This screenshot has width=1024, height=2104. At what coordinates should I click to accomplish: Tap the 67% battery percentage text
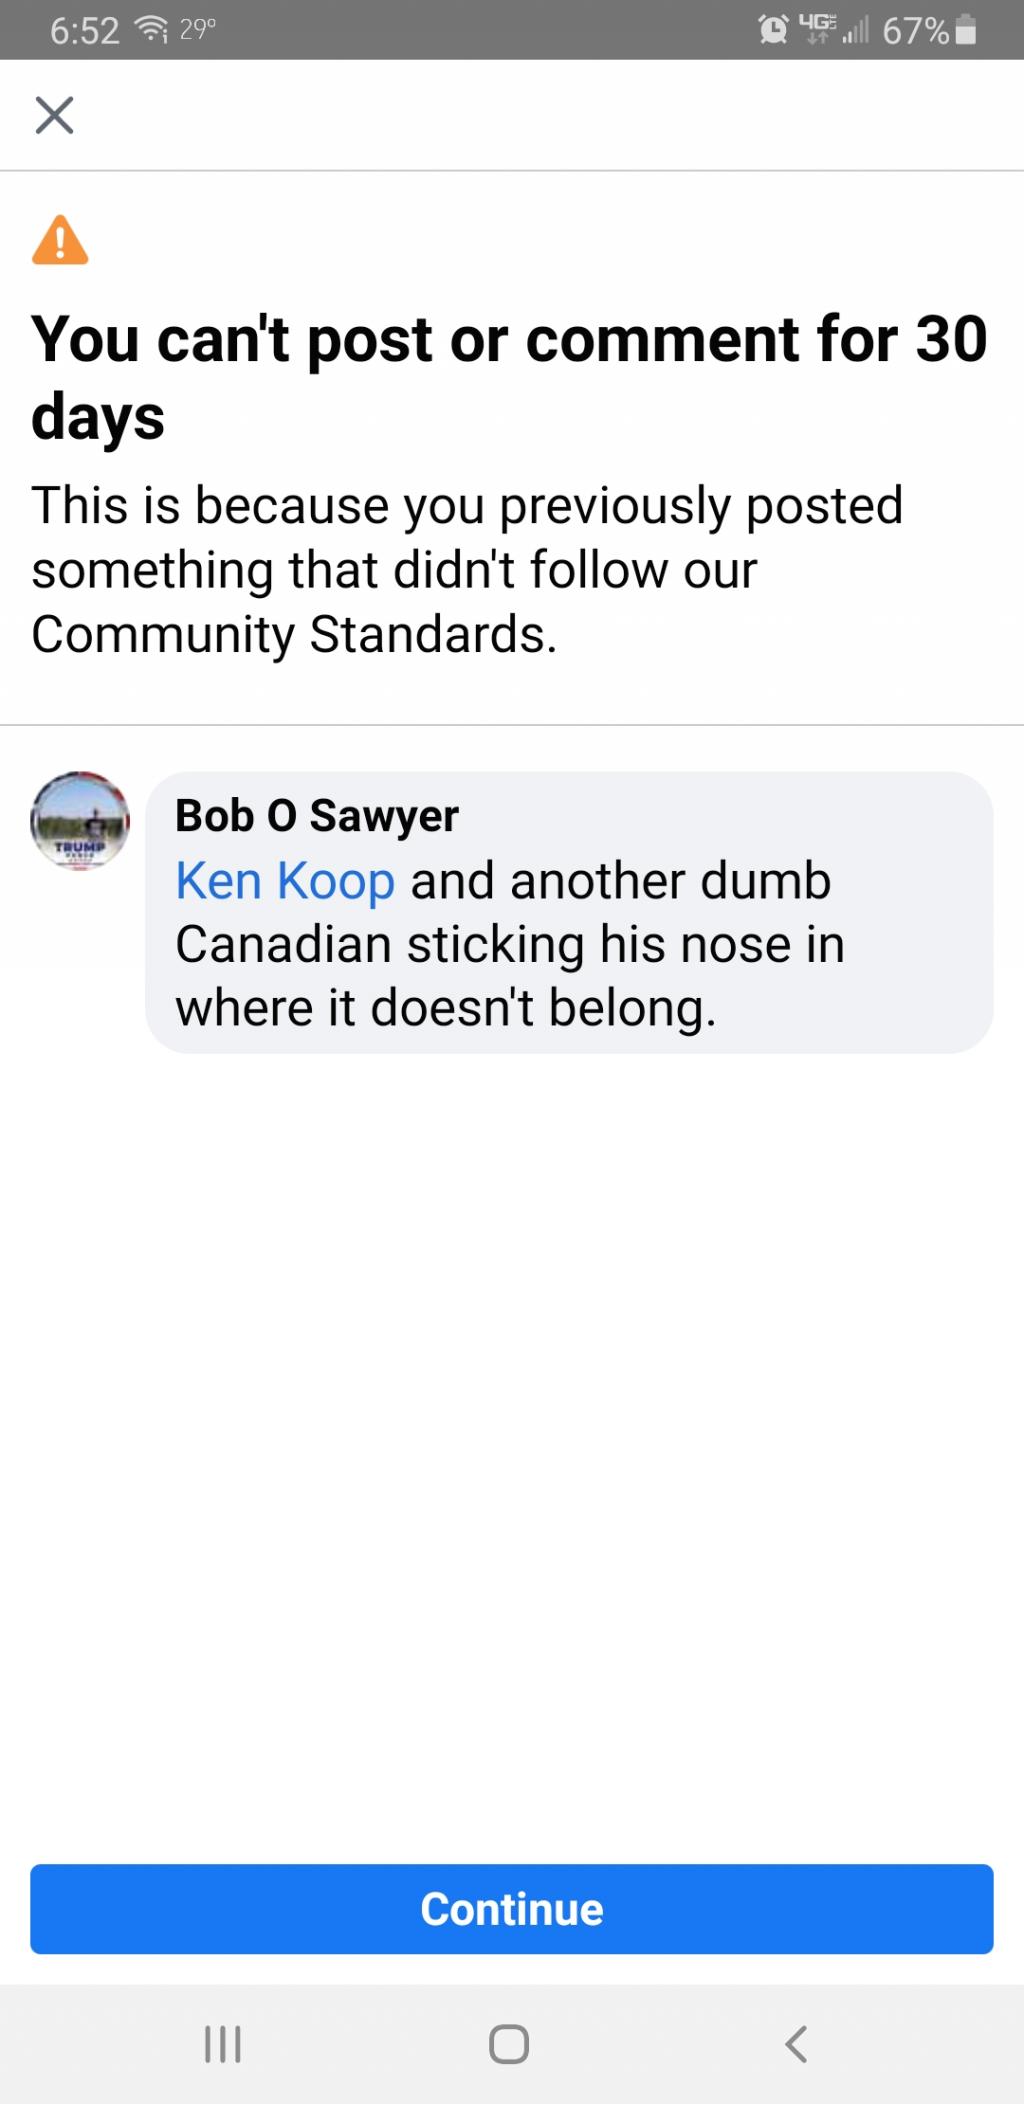pyautogui.click(x=915, y=31)
